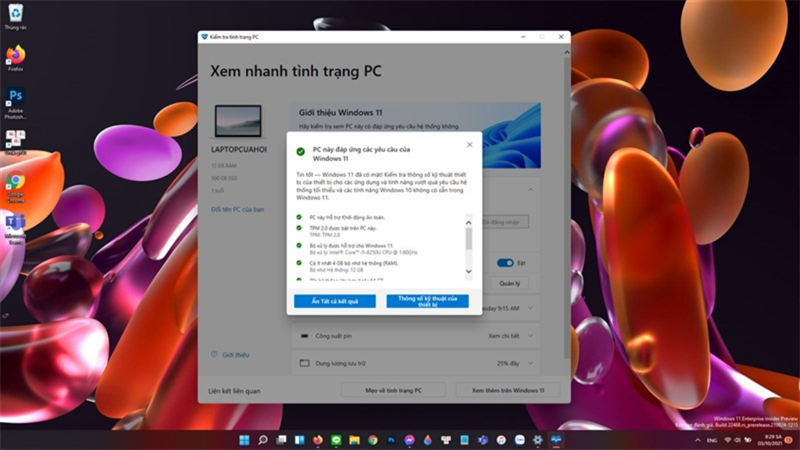Screen dimensions: 800x450
Task: Show hidden system tray icons
Action: pos(697,440)
